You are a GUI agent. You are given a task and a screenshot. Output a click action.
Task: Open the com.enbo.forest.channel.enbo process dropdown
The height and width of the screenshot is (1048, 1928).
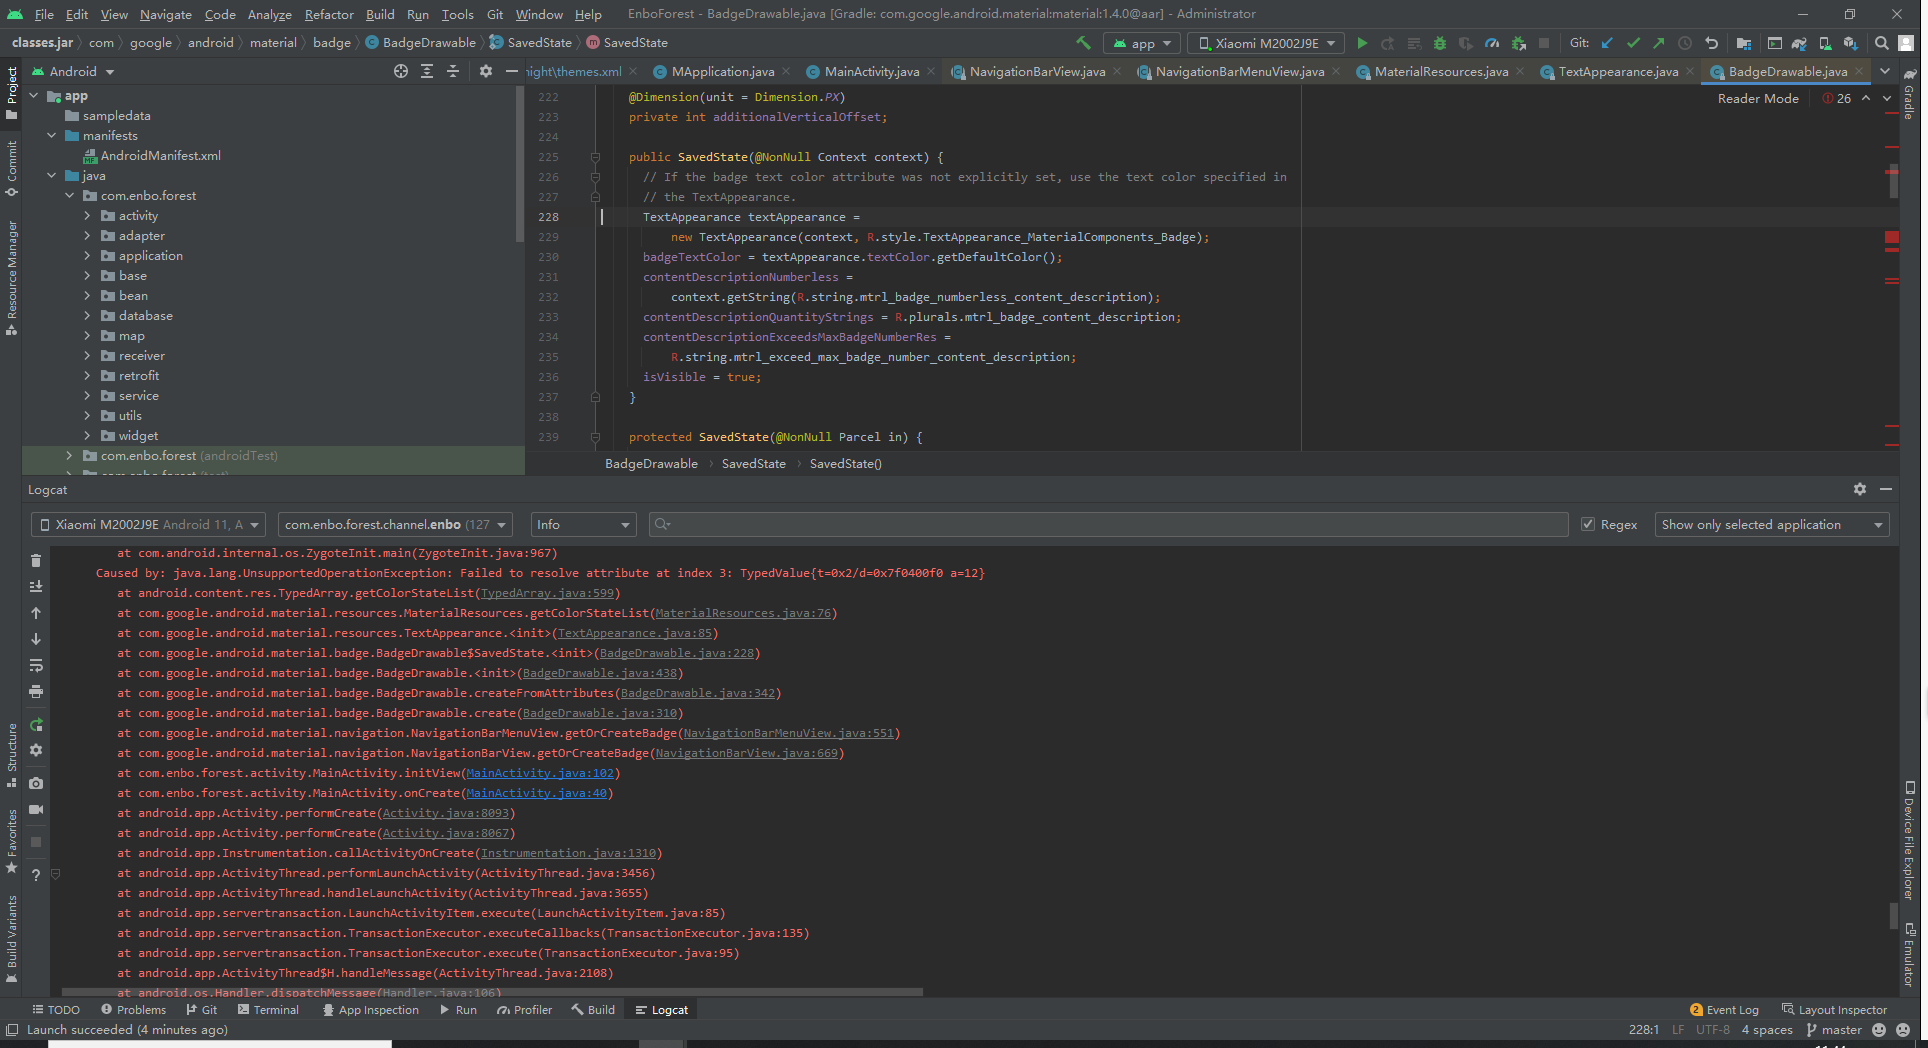[x=395, y=524]
